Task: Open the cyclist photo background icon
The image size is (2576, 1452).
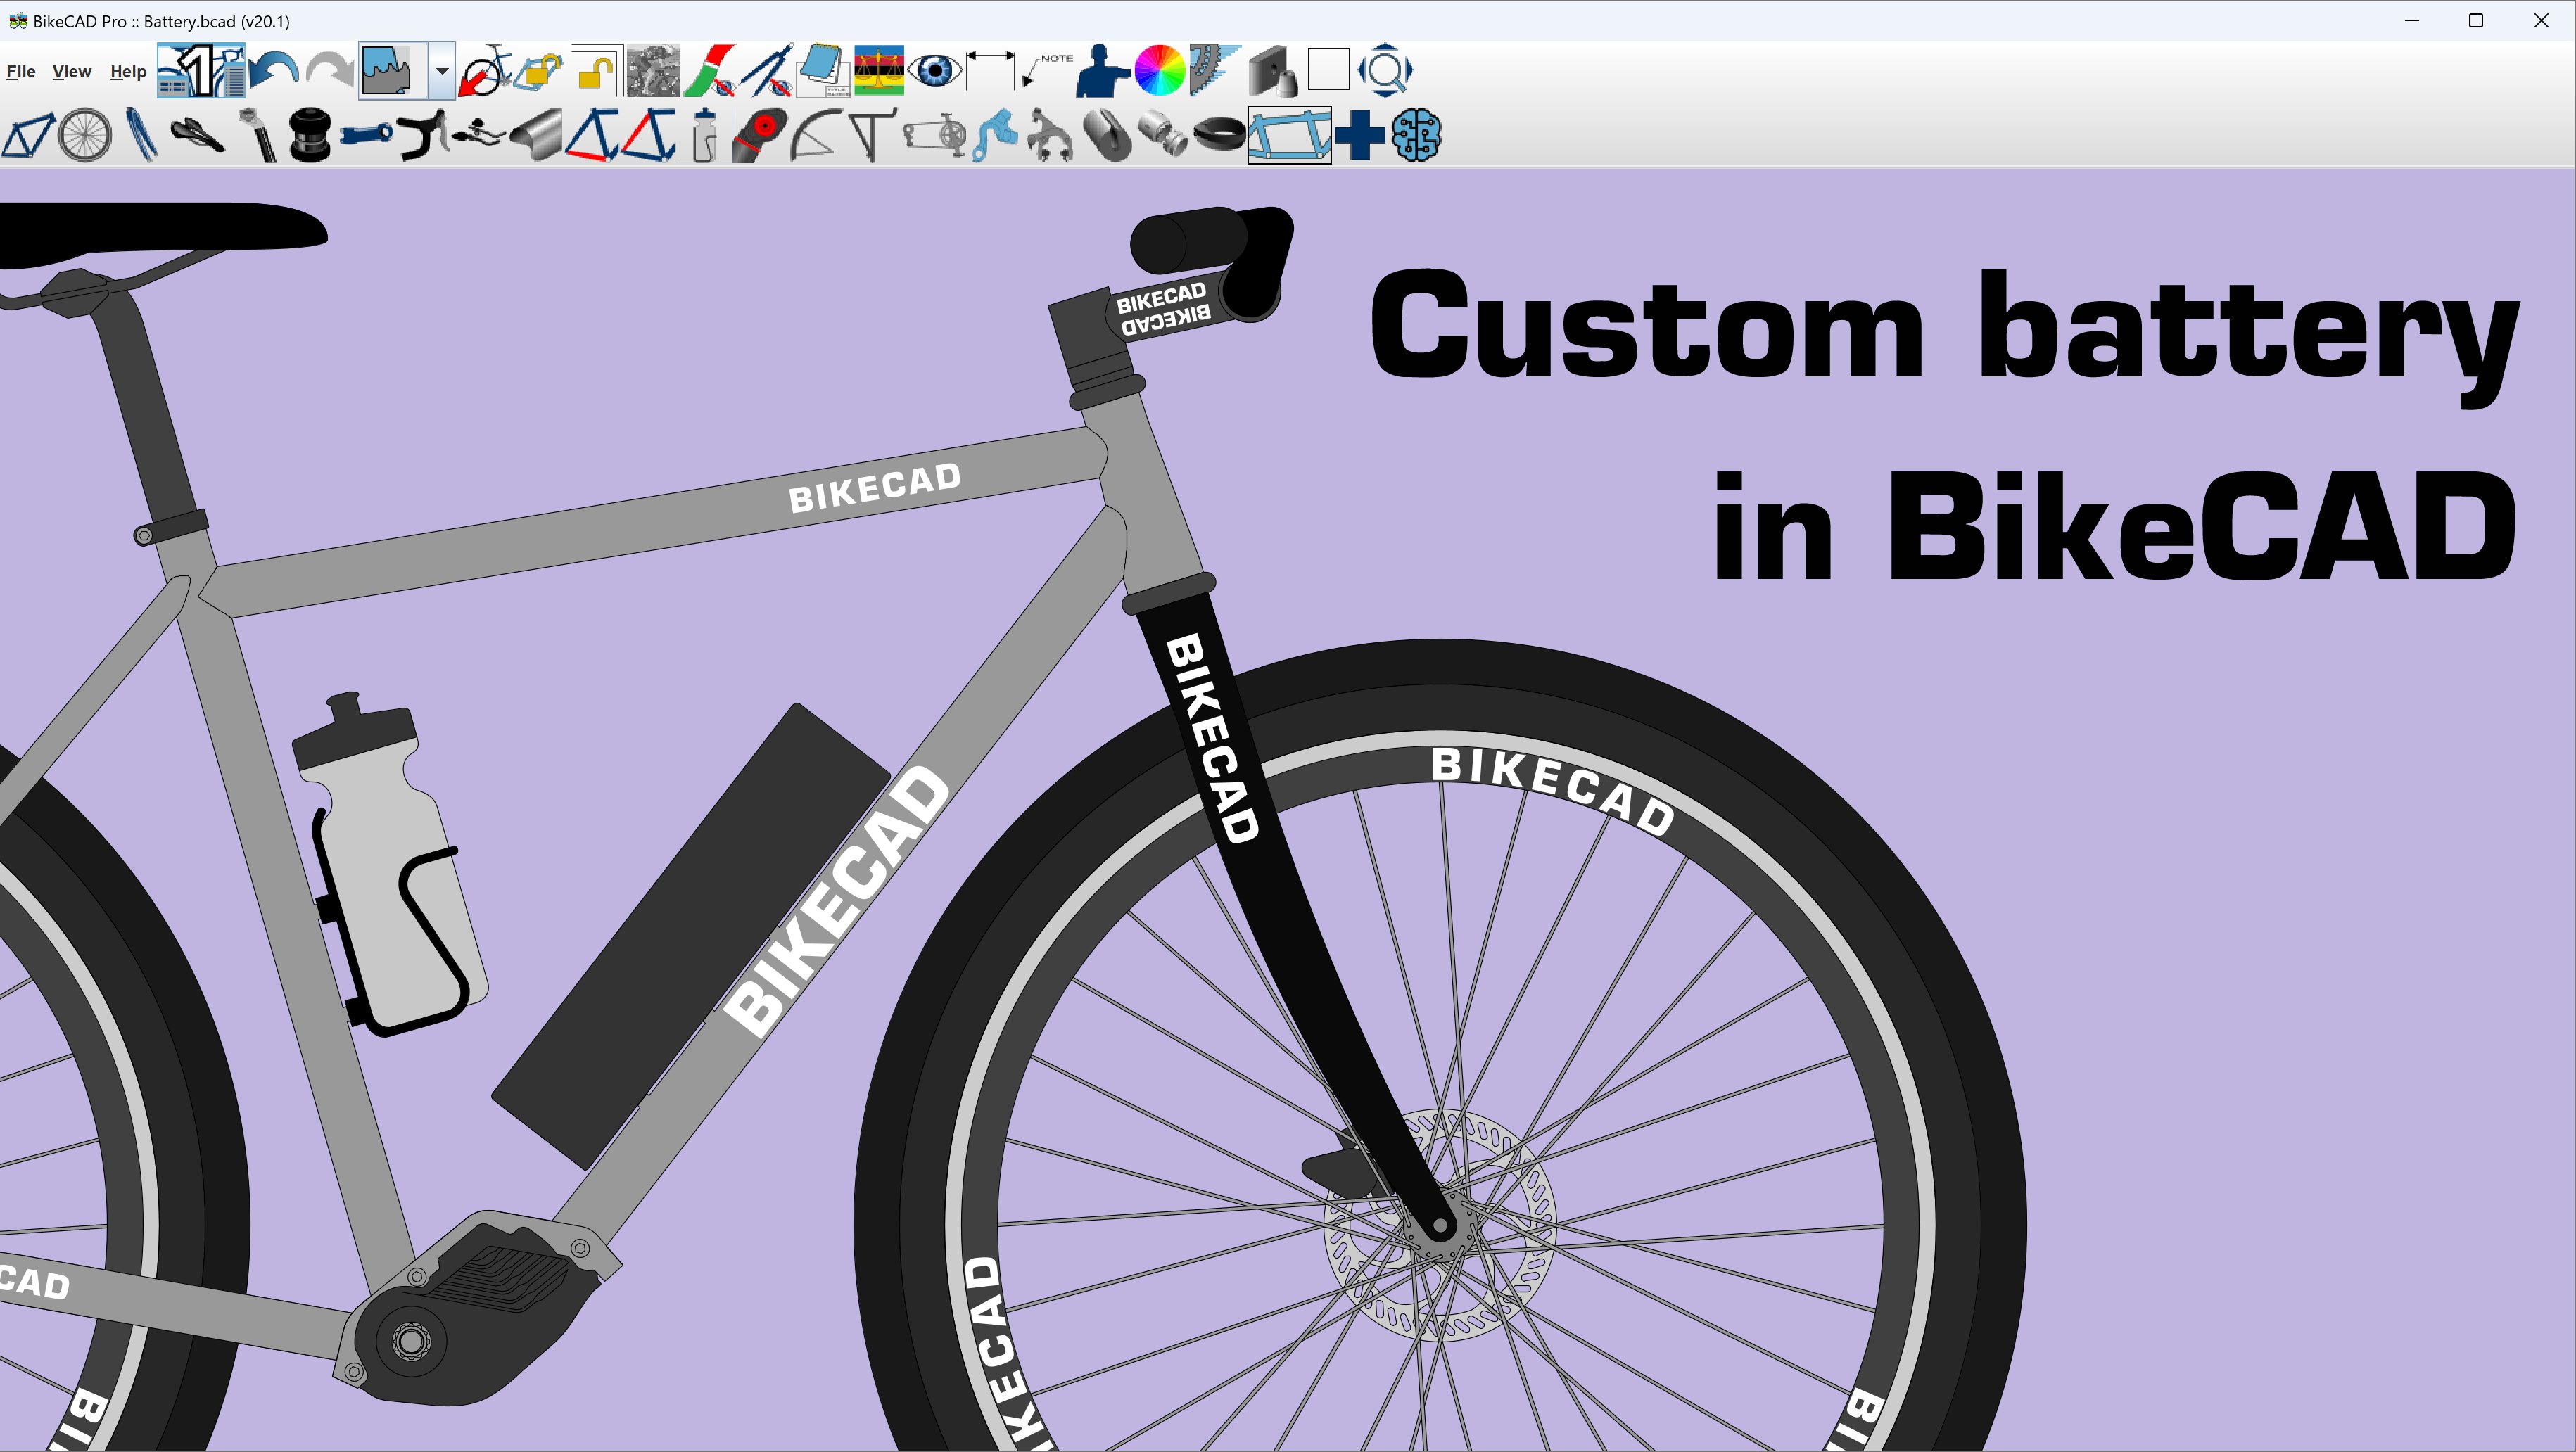Action: click(x=654, y=71)
